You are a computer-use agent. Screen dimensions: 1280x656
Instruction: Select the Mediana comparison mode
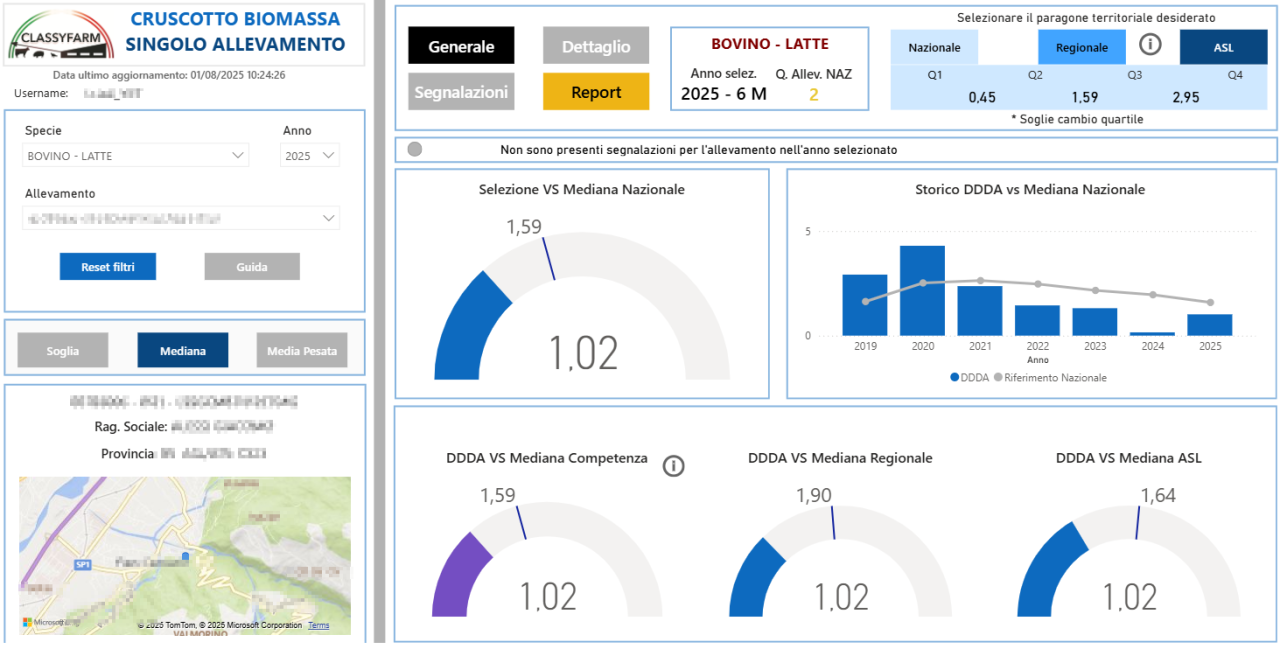pyautogui.click(x=183, y=351)
